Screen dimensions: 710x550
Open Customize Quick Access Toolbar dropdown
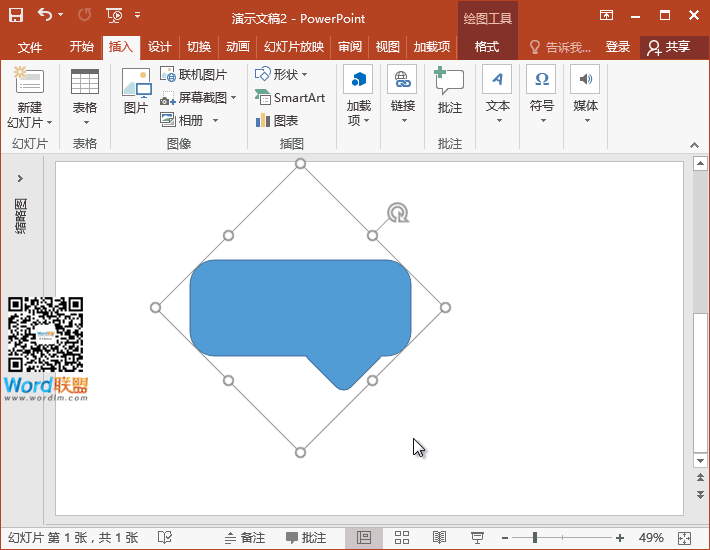[x=138, y=15]
